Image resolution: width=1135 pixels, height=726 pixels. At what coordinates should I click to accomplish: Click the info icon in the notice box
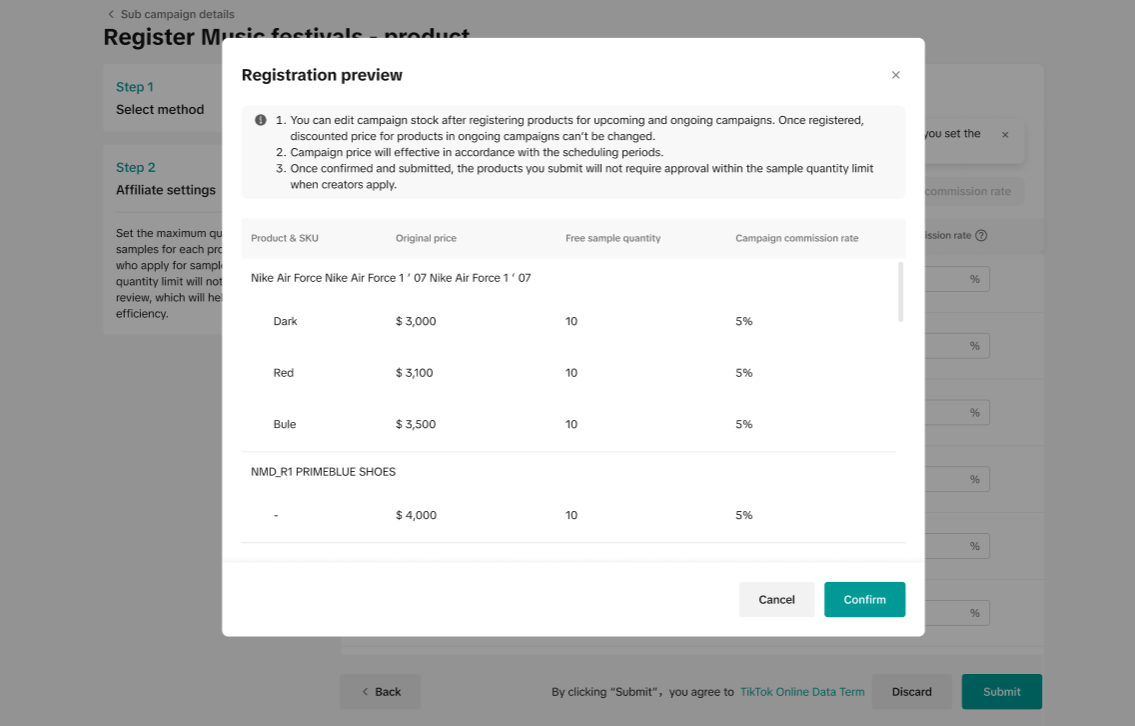pyautogui.click(x=261, y=120)
